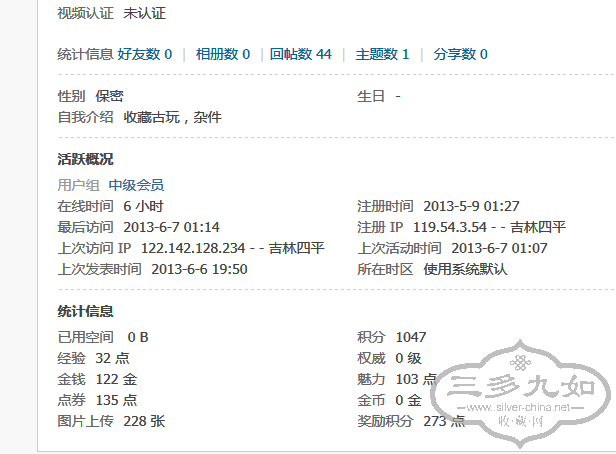Image resolution: width=616 pixels, height=454 pixels.
Task: Click the 注册时间 2013-5-9 01:27 value
Action: (x=470, y=206)
